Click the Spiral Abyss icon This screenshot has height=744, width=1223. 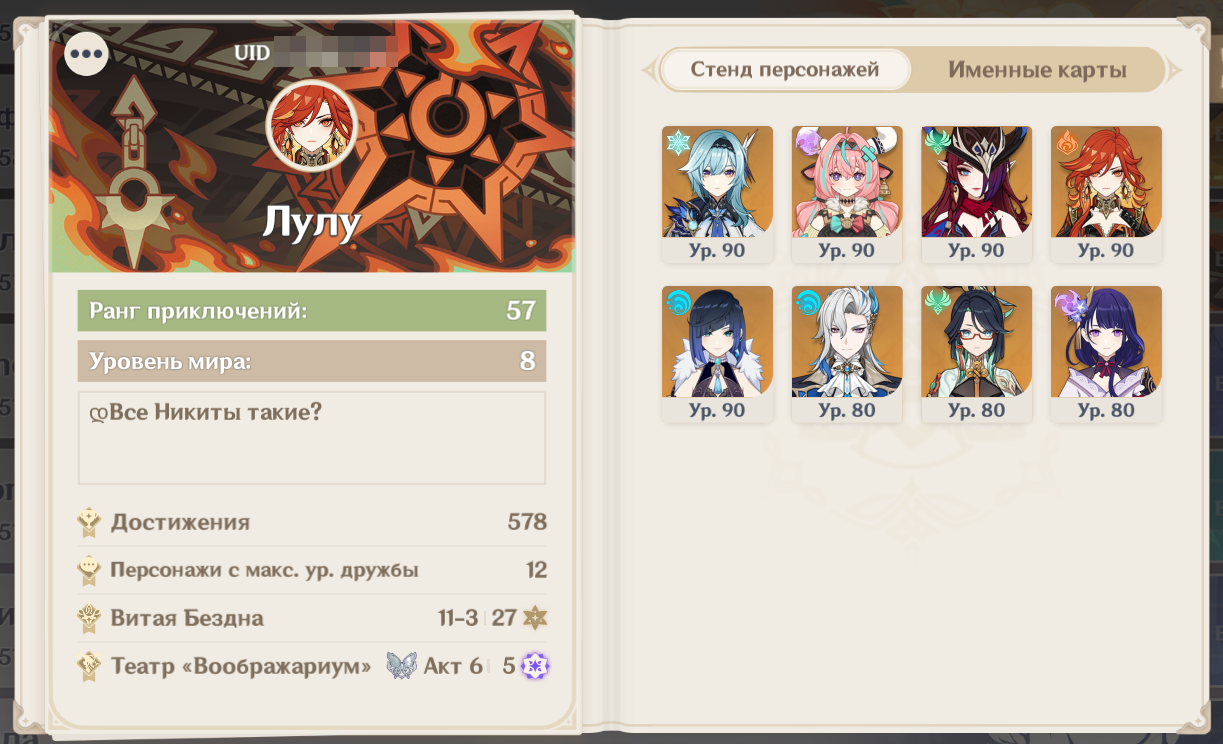click(90, 618)
